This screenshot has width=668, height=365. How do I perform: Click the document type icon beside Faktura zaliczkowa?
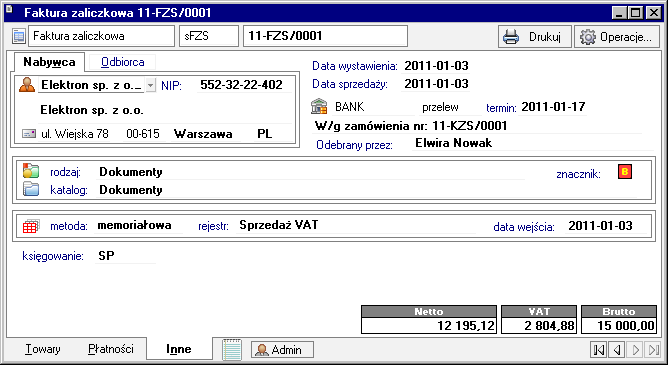point(19,36)
